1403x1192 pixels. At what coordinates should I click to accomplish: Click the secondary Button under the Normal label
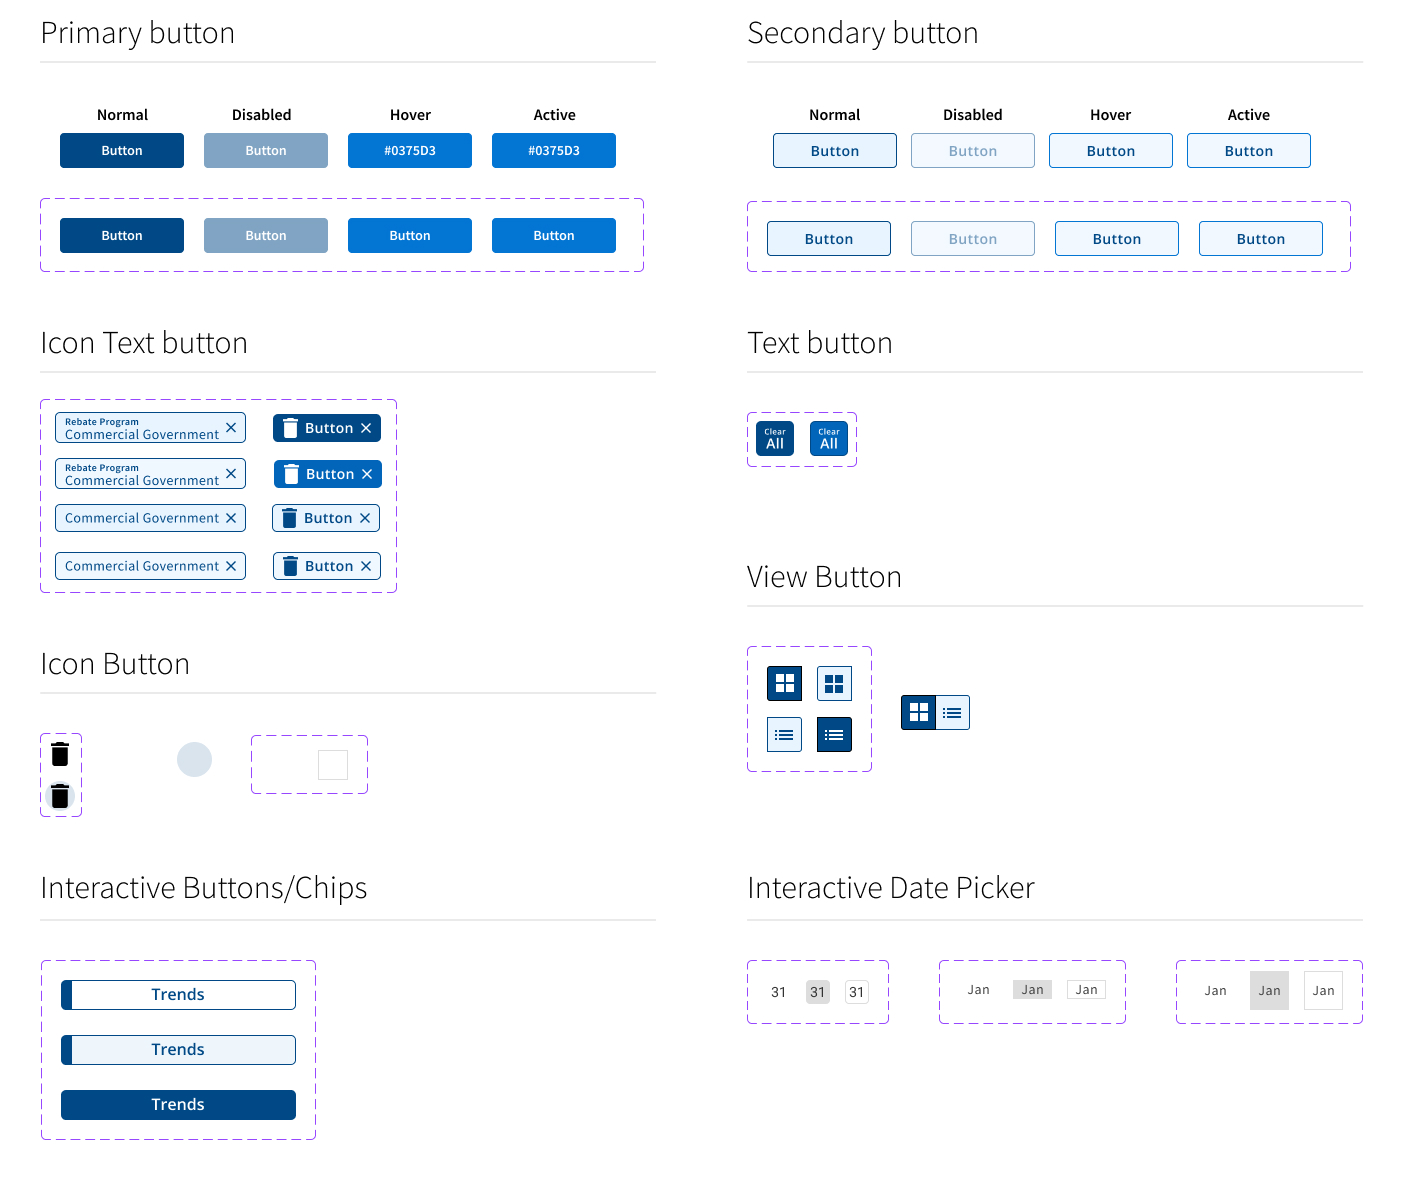[835, 151]
